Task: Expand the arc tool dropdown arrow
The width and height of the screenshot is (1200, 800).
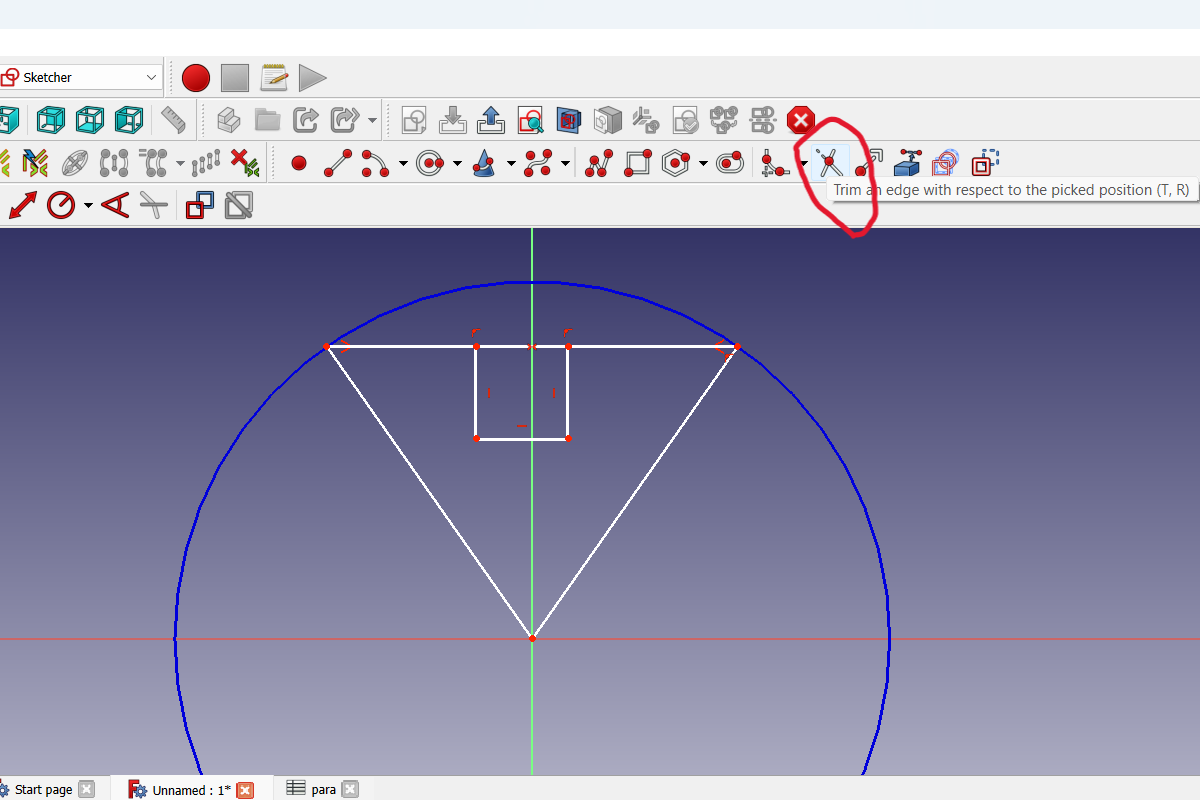Action: coord(403,162)
